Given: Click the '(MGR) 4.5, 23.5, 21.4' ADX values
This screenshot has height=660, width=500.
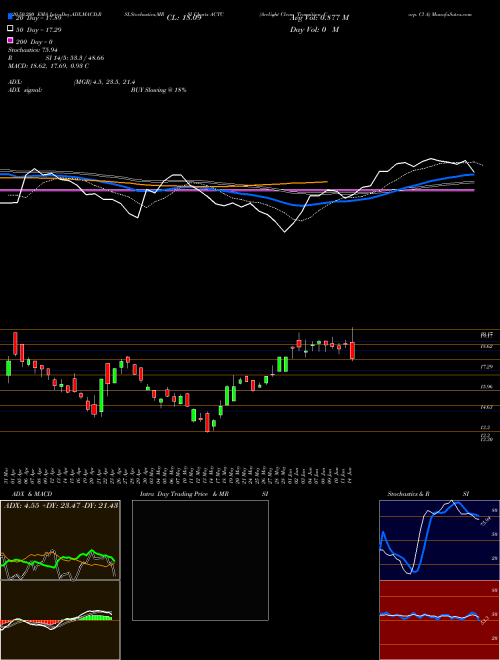Looking at the screenshot, I should tap(104, 82).
